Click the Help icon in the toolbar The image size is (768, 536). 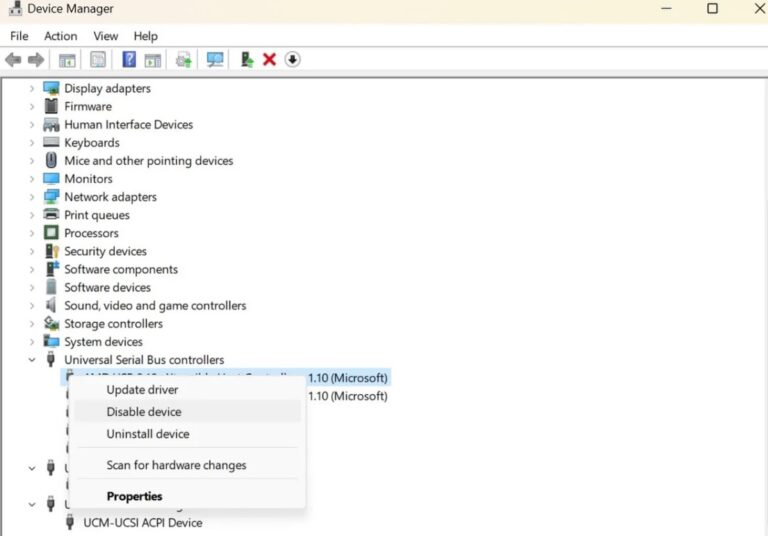pyautogui.click(x=129, y=60)
